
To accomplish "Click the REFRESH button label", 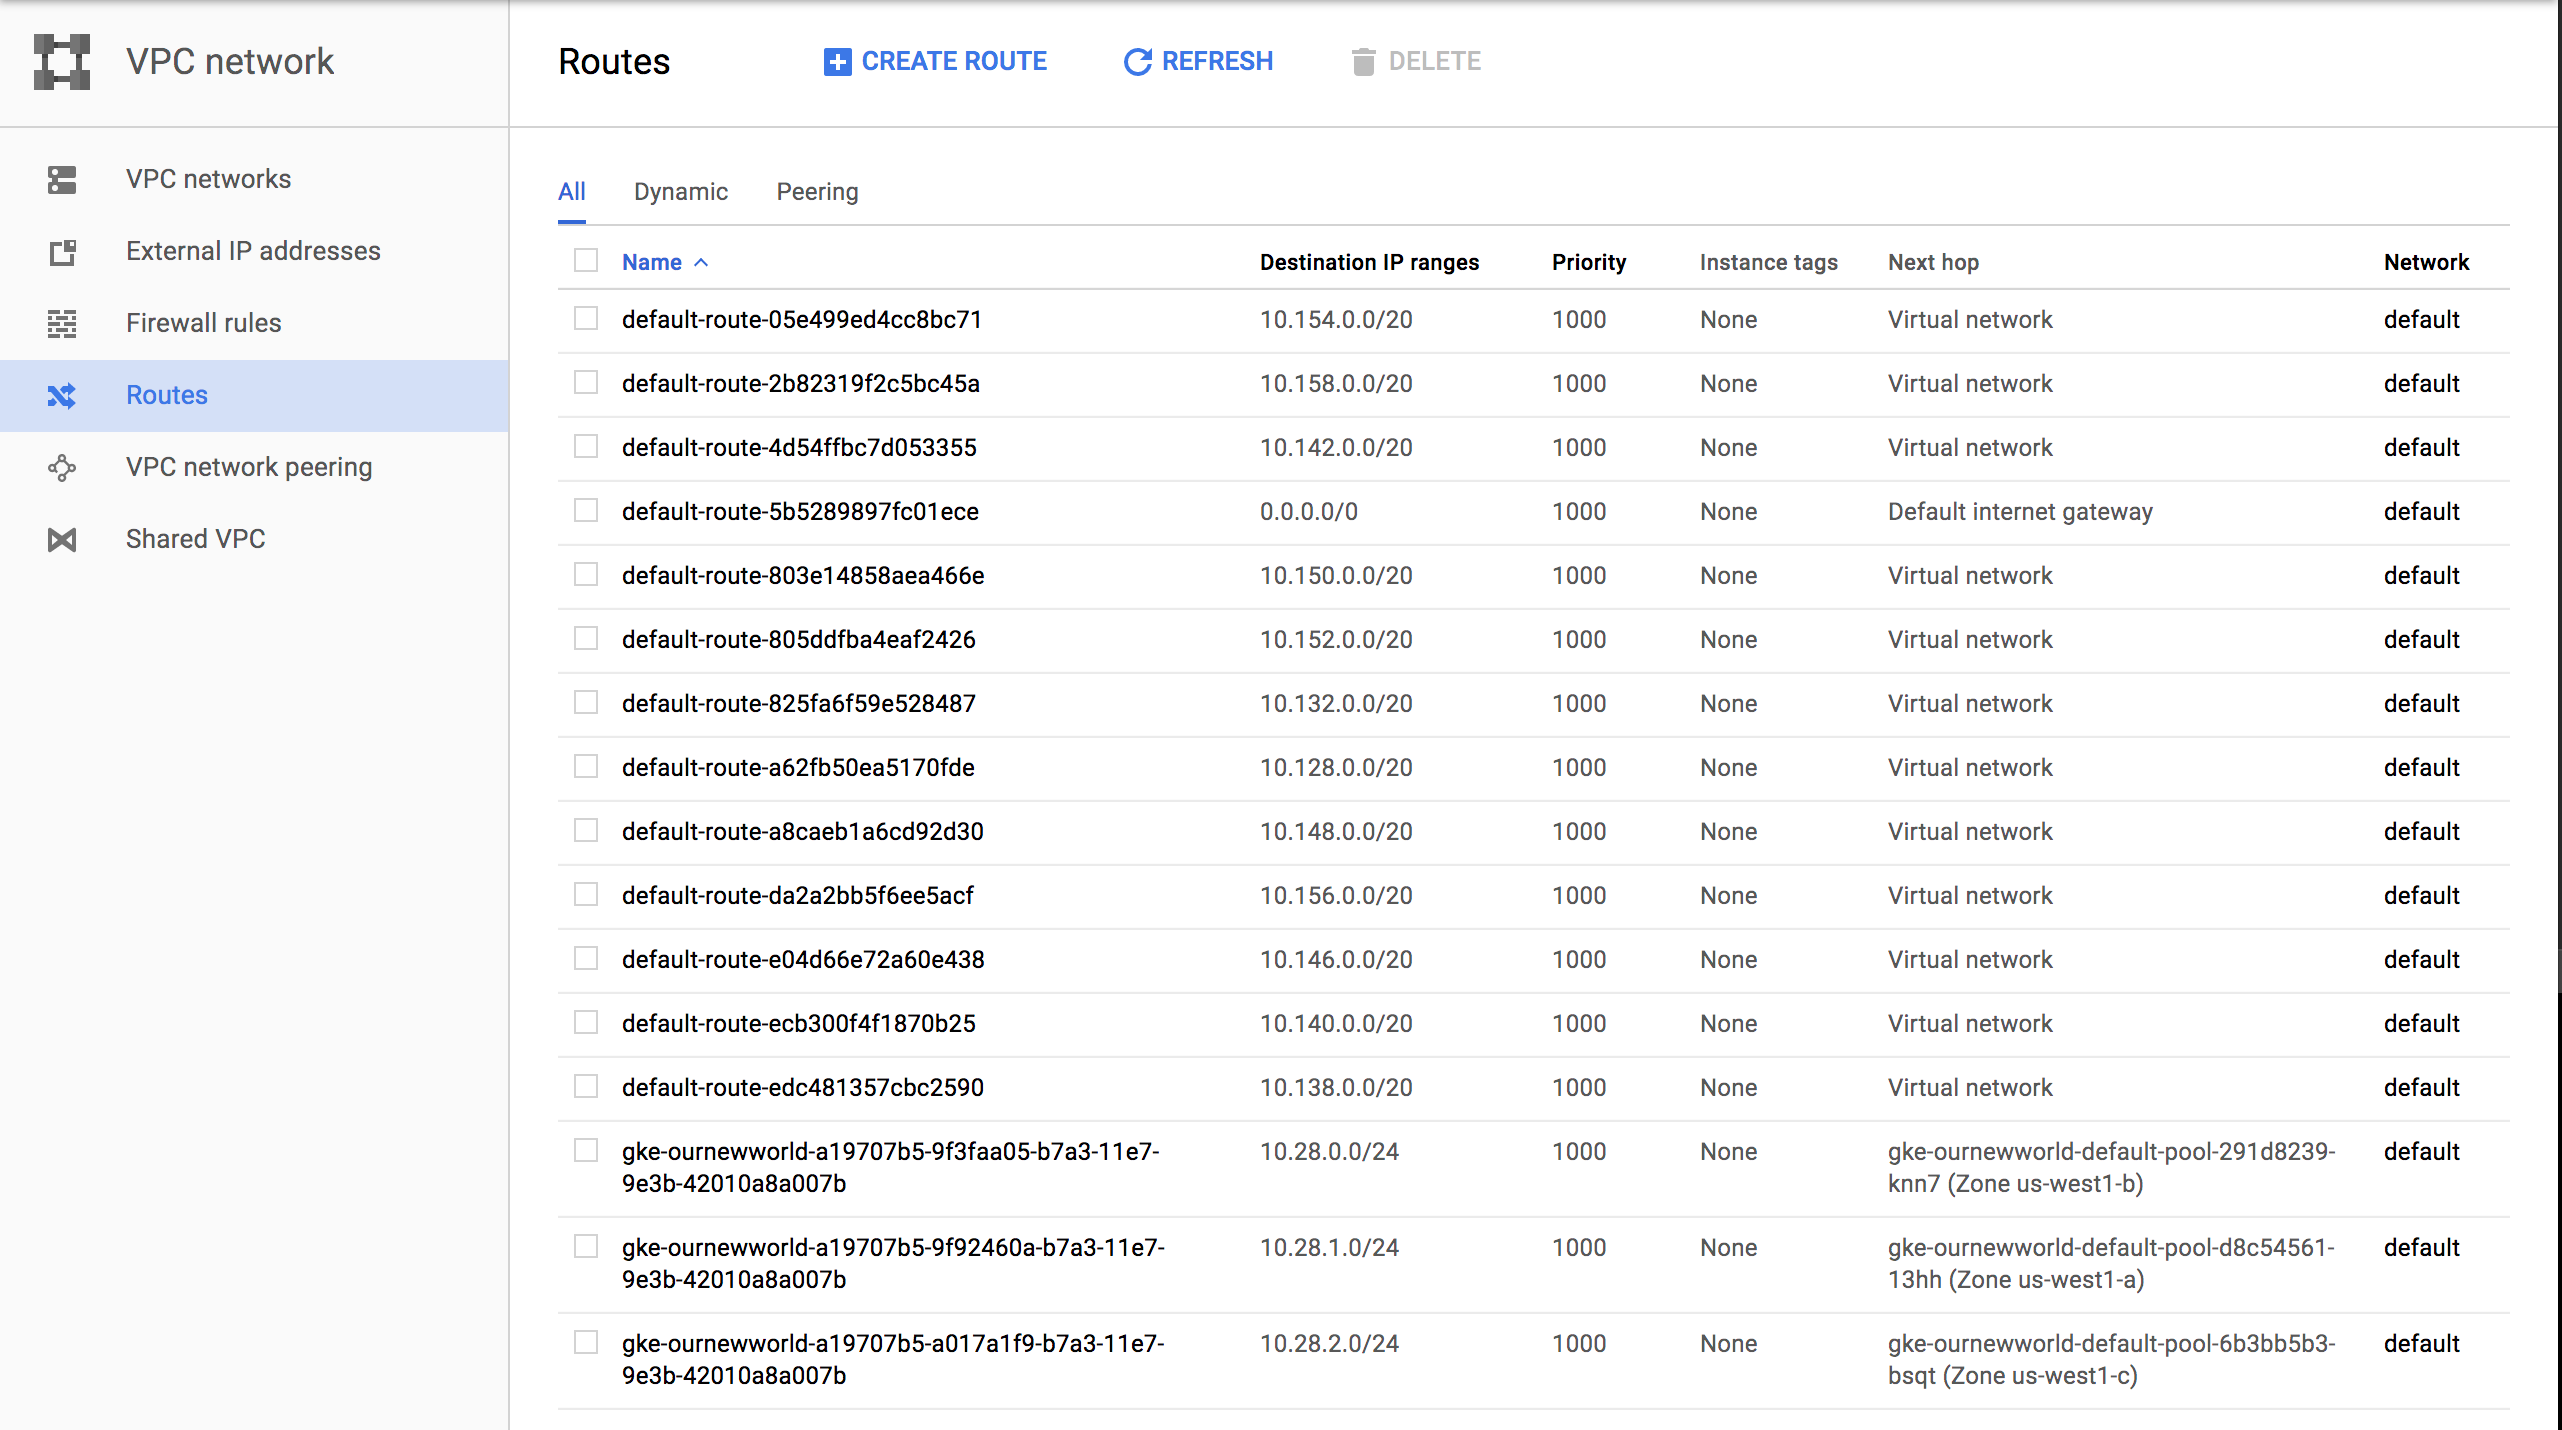I will 1217,62.
